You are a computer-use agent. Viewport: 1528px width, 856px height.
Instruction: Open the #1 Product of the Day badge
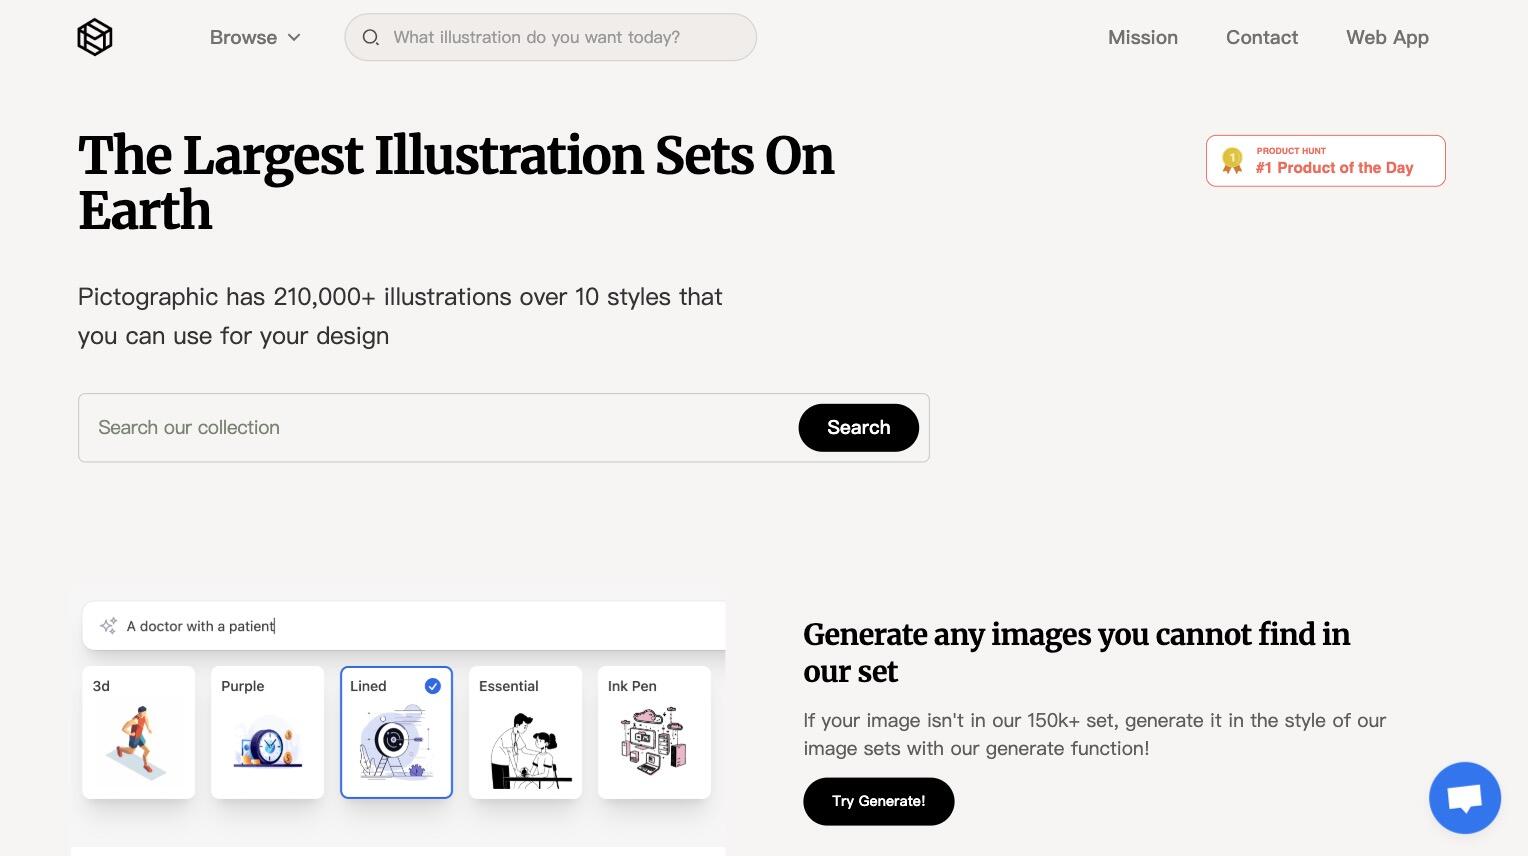coord(1326,161)
